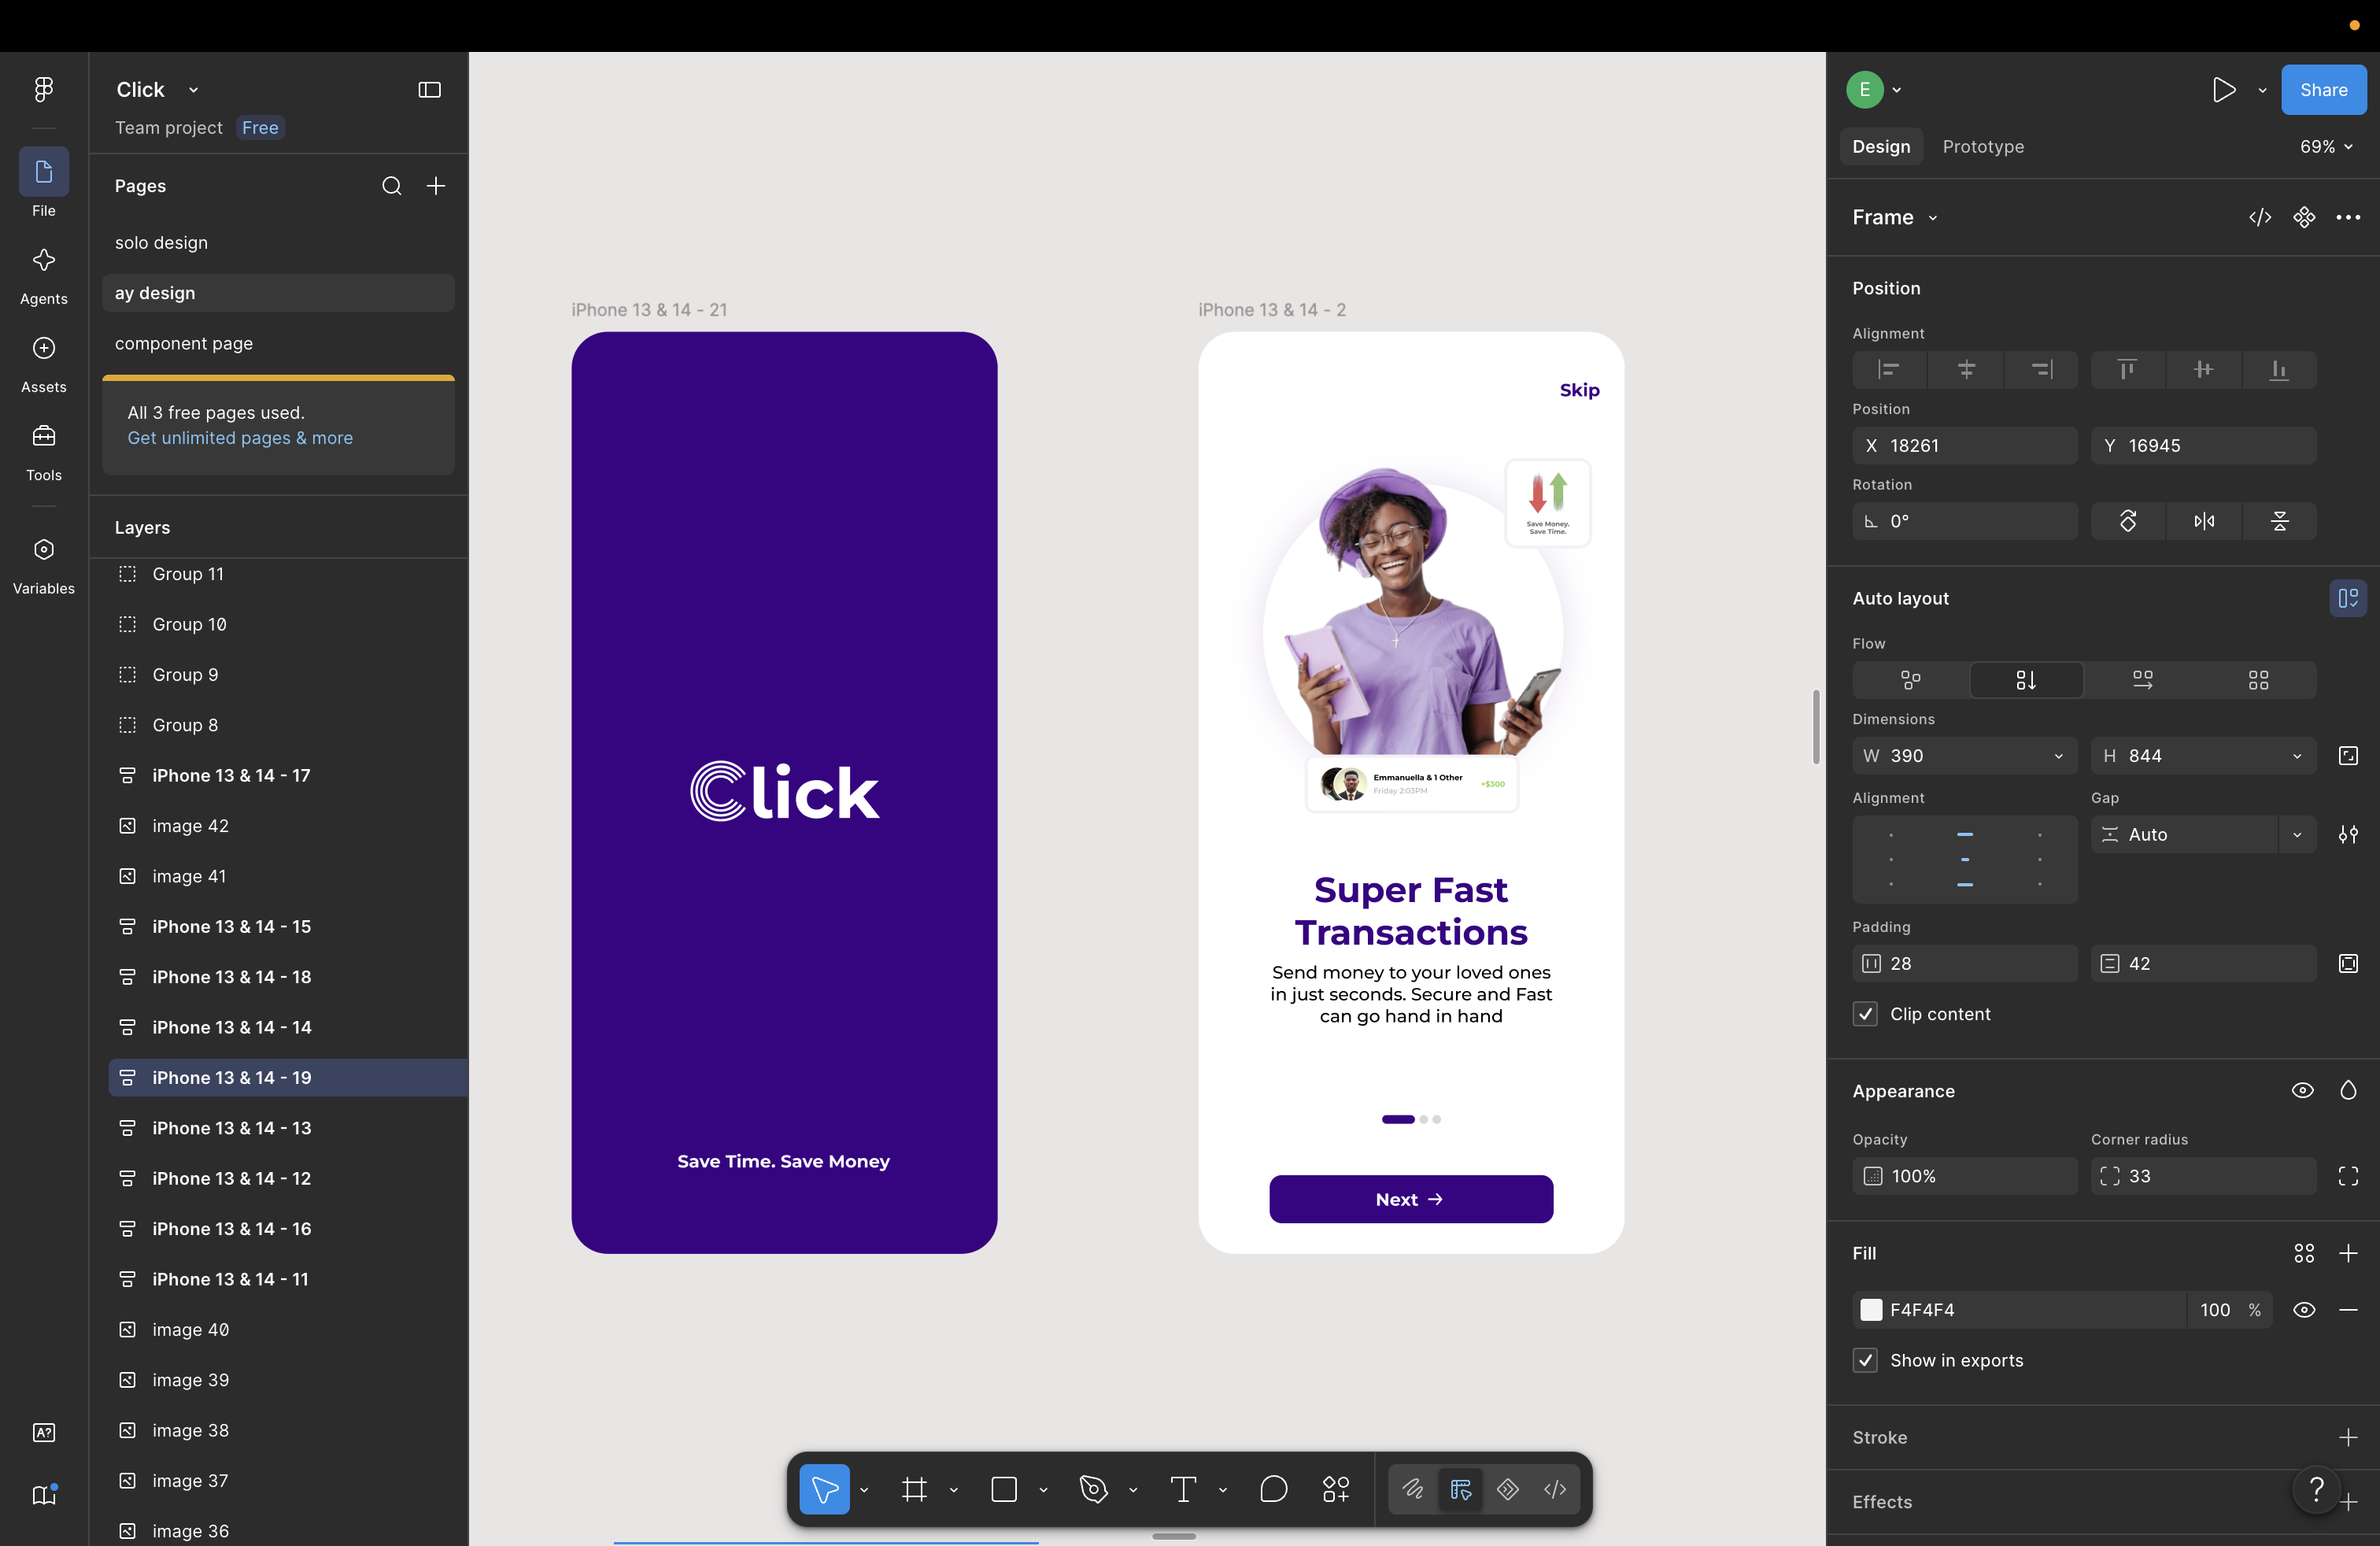The height and width of the screenshot is (1546, 2380).
Task: Open the File sidebar panel
Action: tap(43, 183)
